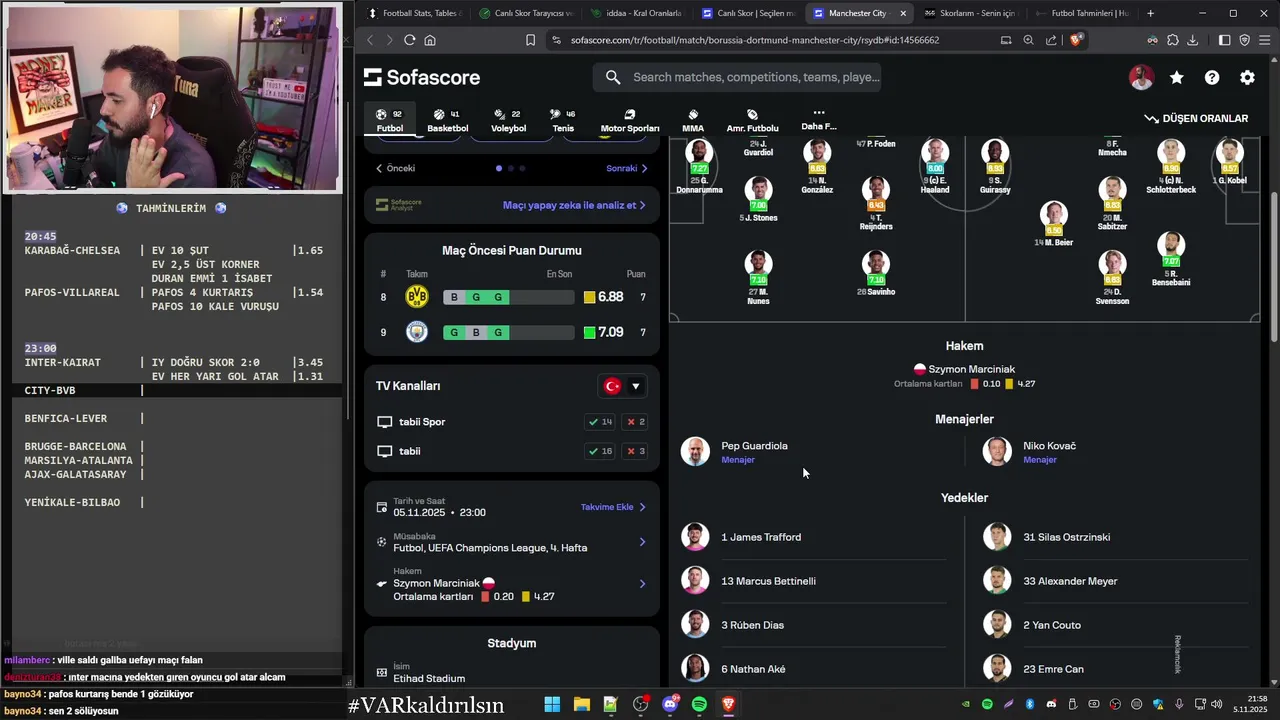
Task: Switch to iddaa - Kral Oranlarla tab
Action: 635,13
